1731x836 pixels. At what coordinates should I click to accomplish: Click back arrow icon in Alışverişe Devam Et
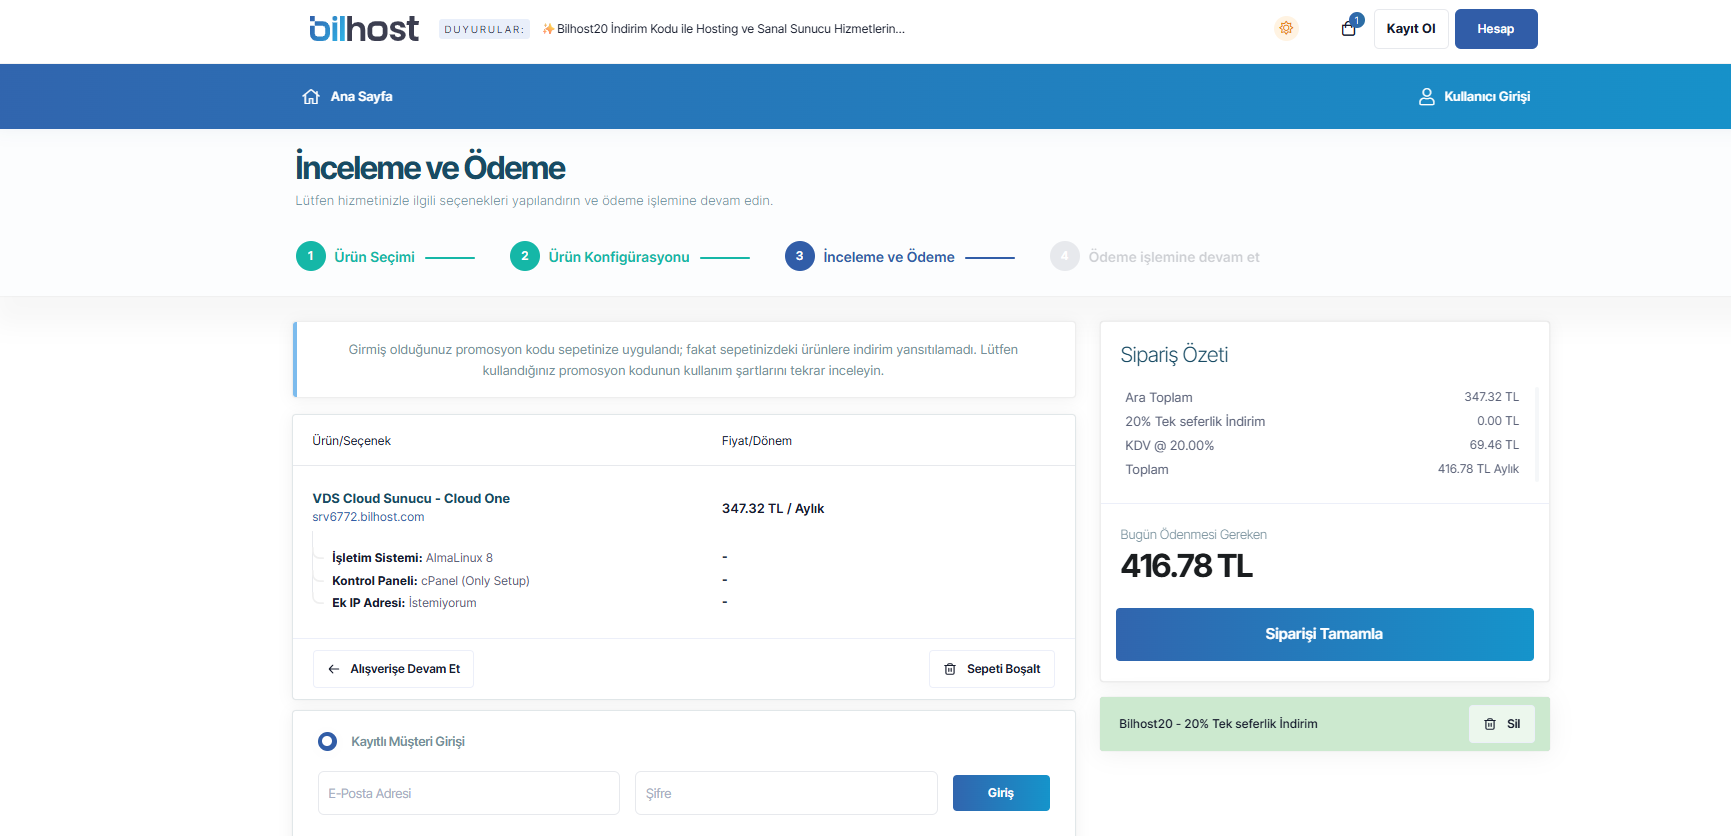point(334,669)
